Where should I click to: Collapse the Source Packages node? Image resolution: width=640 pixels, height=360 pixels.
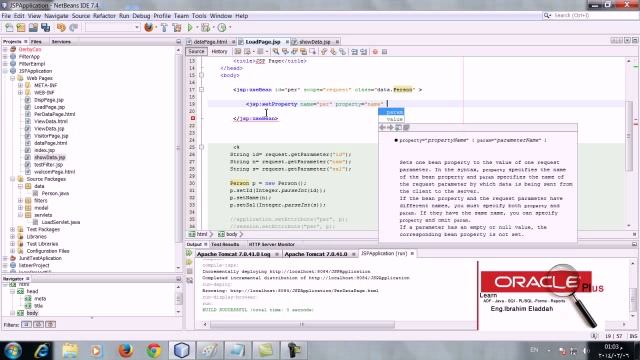[13, 179]
